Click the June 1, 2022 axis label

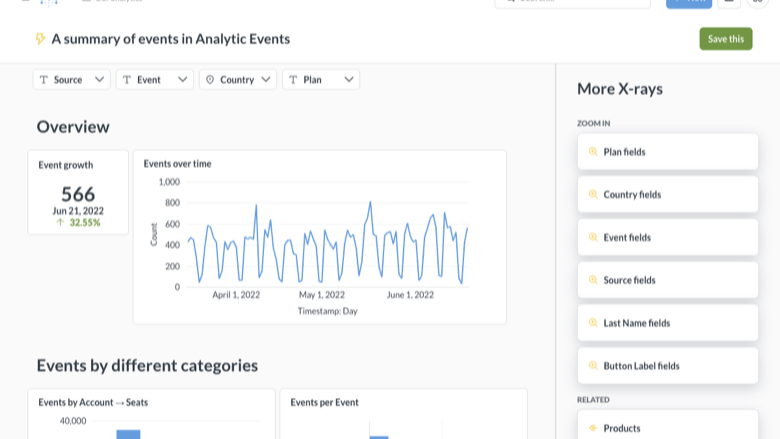[410, 295]
